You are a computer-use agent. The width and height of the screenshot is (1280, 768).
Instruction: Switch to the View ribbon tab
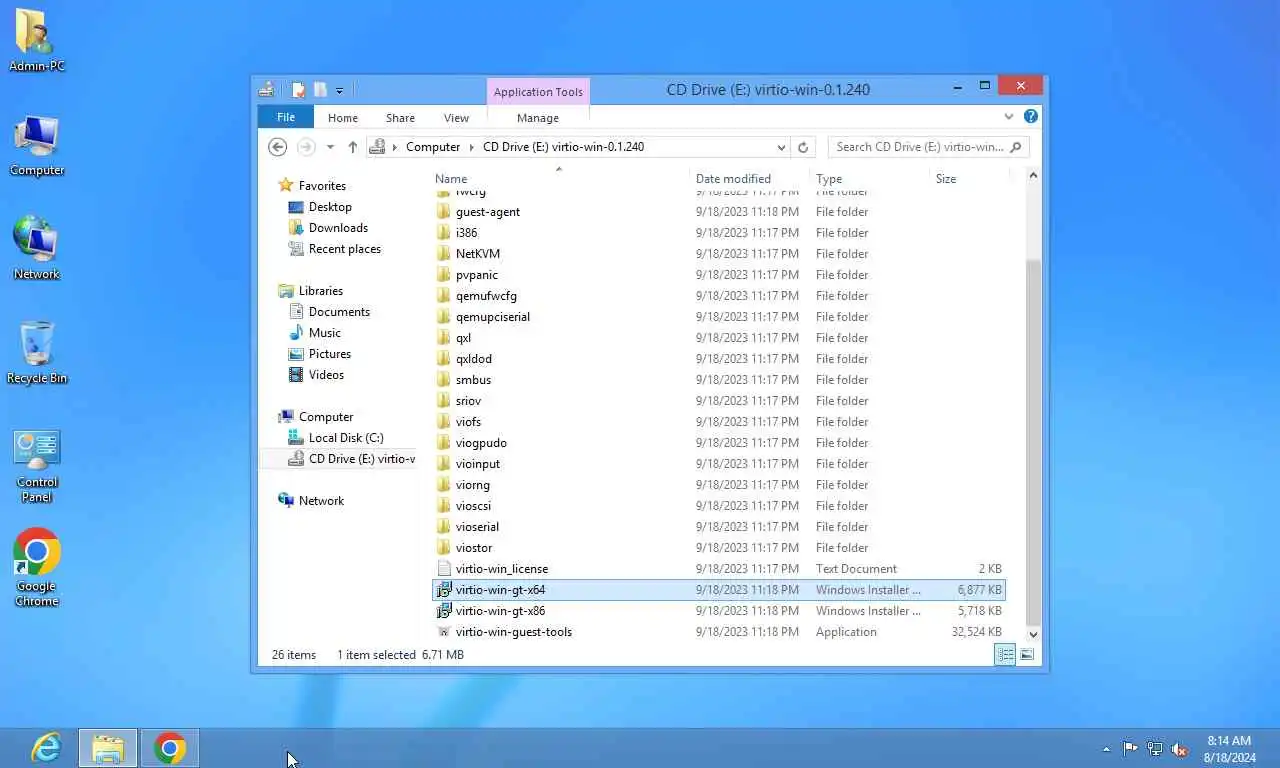pyautogui.click(x=456, y=118)
